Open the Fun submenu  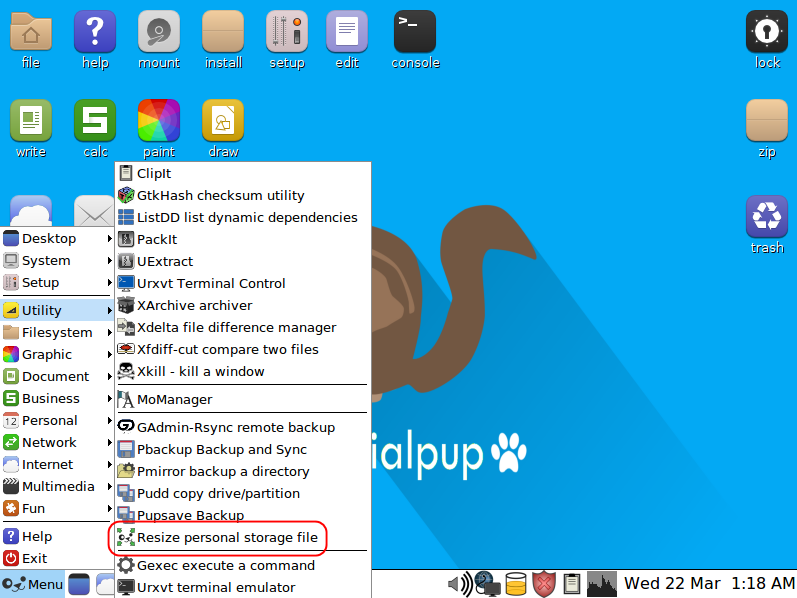point(57,509)
